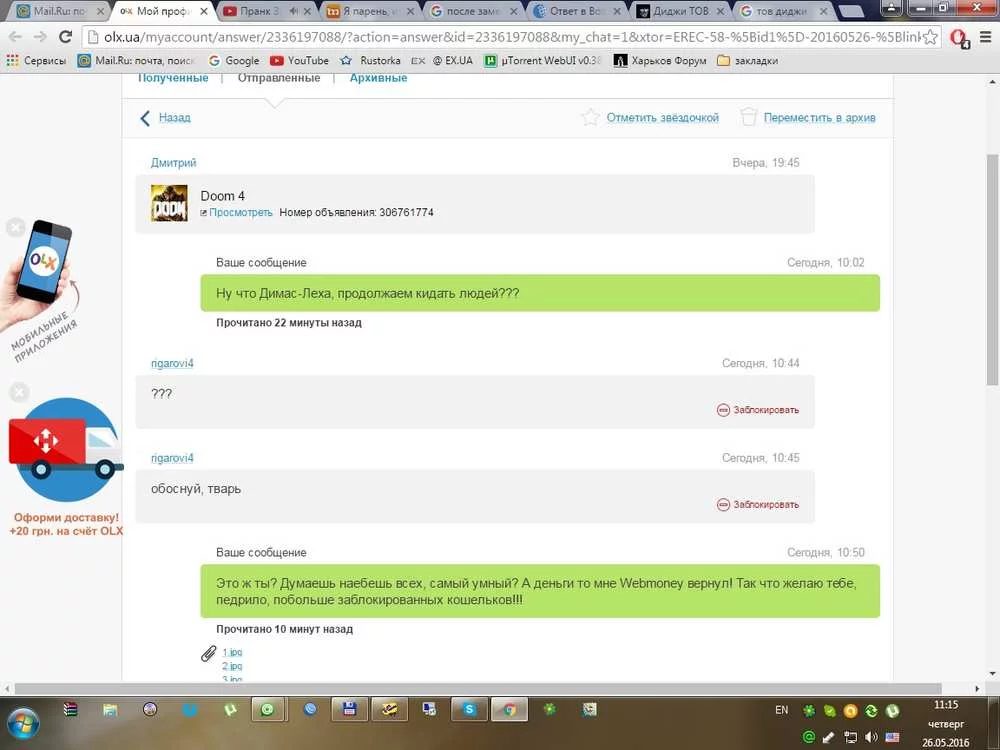Open the Mail.Ru bookmark
The image size is (1000, 750).
(x=135, y=61)
